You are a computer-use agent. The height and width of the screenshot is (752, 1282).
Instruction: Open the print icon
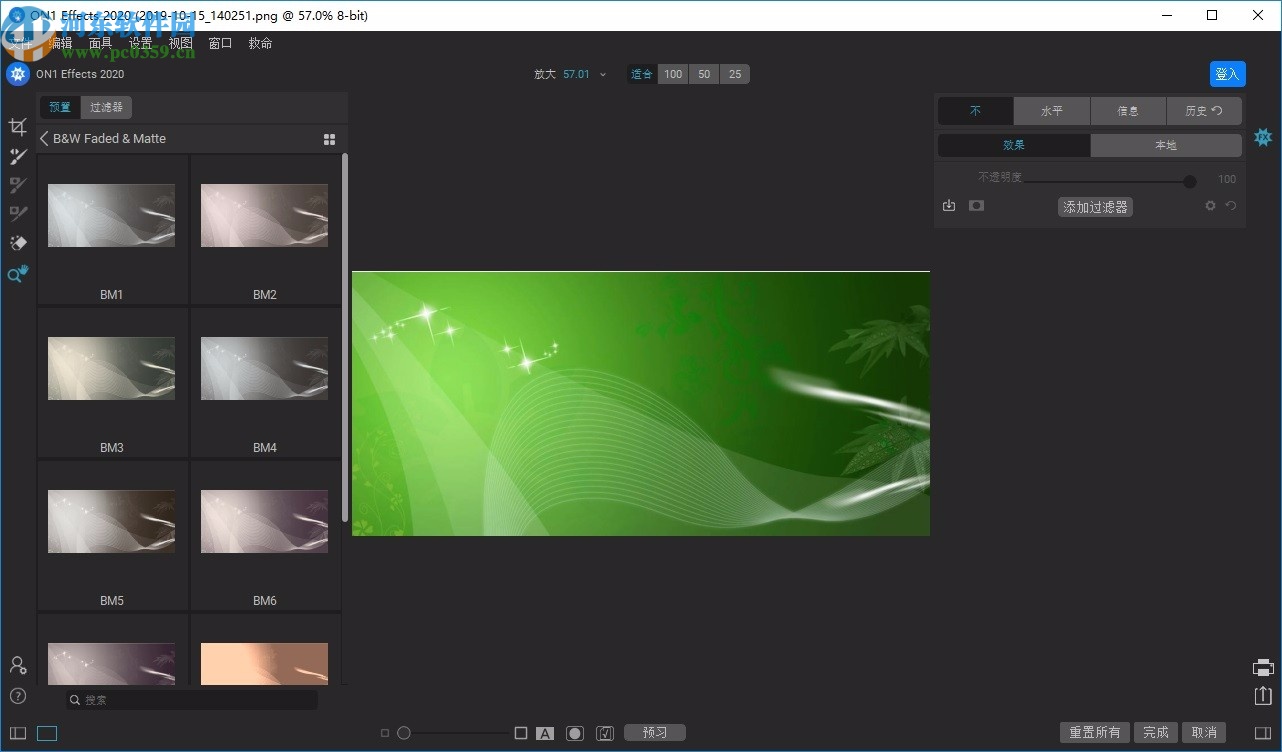click(1263, 667)
